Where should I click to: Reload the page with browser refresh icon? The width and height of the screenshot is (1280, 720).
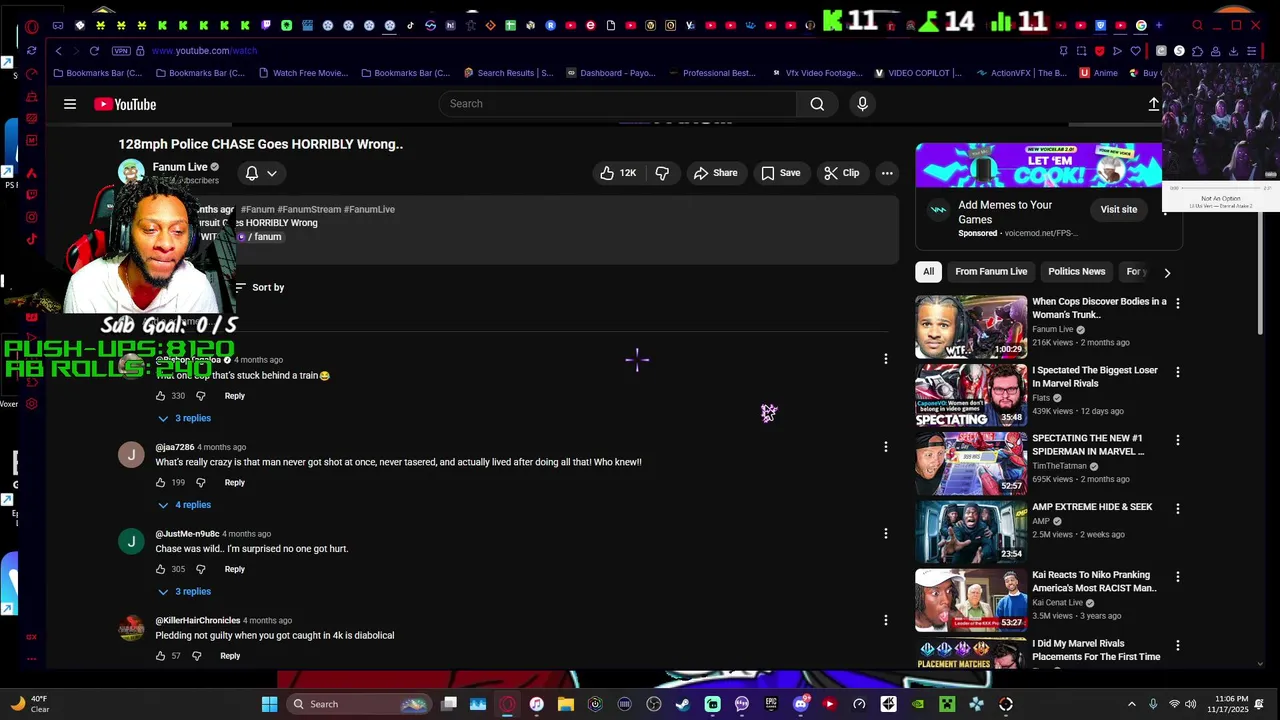tap(94, 50)
